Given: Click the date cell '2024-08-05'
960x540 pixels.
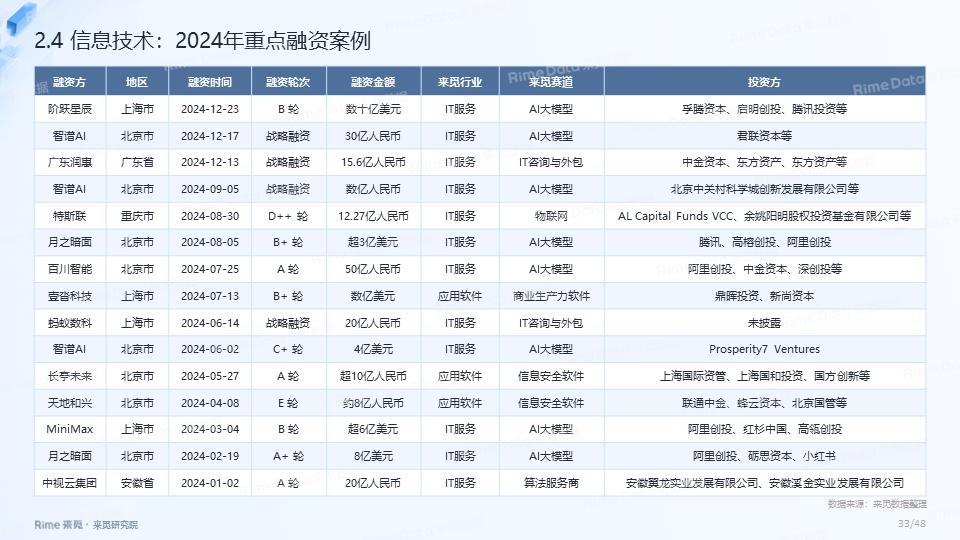Looking at the screenshot, I should pos(210,242).
